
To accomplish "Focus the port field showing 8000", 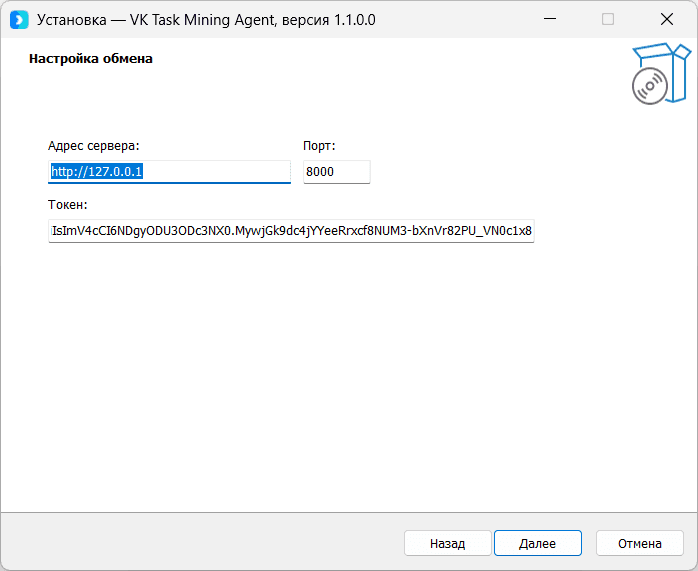I will (337, 172).
